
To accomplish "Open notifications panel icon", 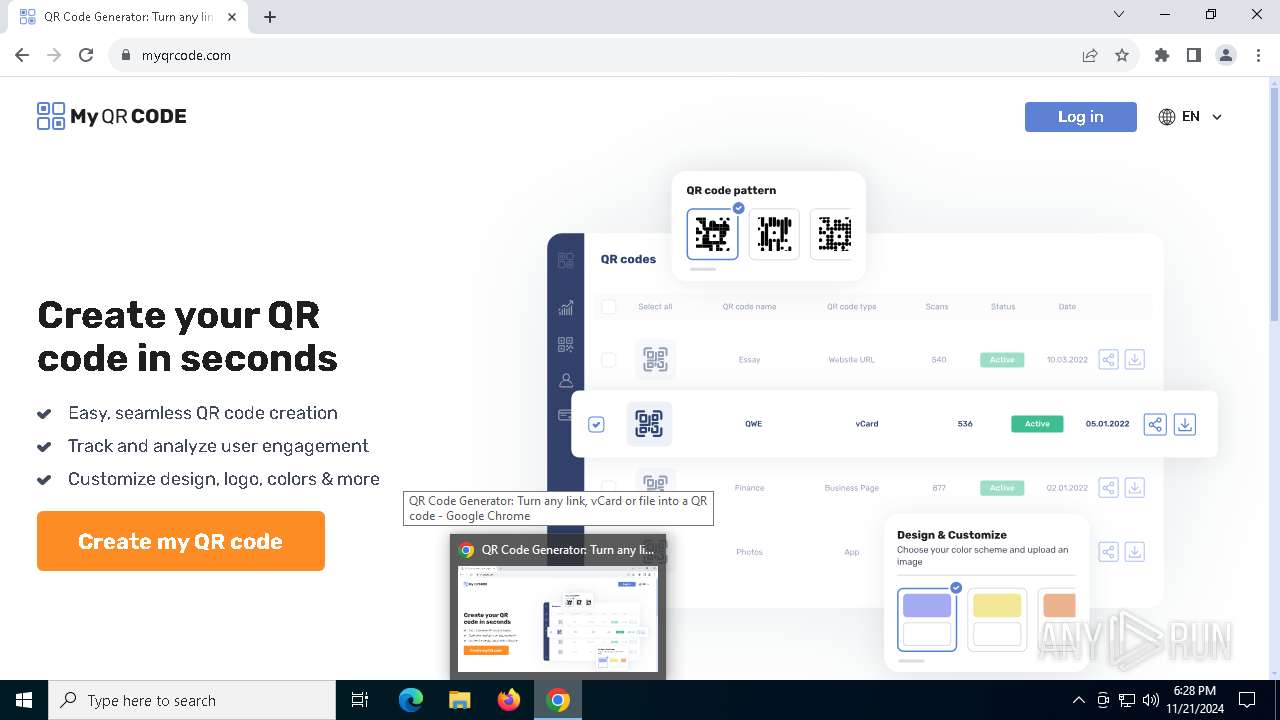I will coord(1247,700).
